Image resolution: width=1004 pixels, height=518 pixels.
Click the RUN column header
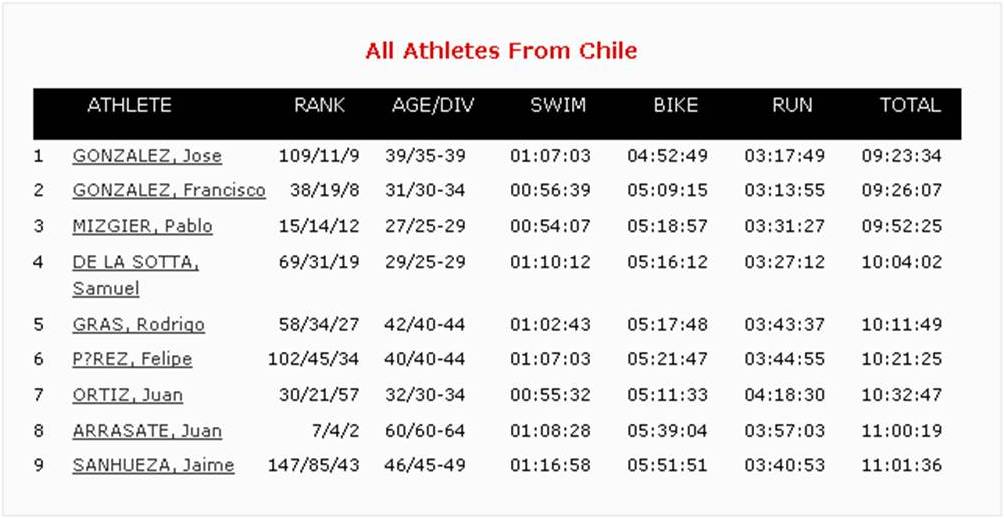[x=792, y=105]
